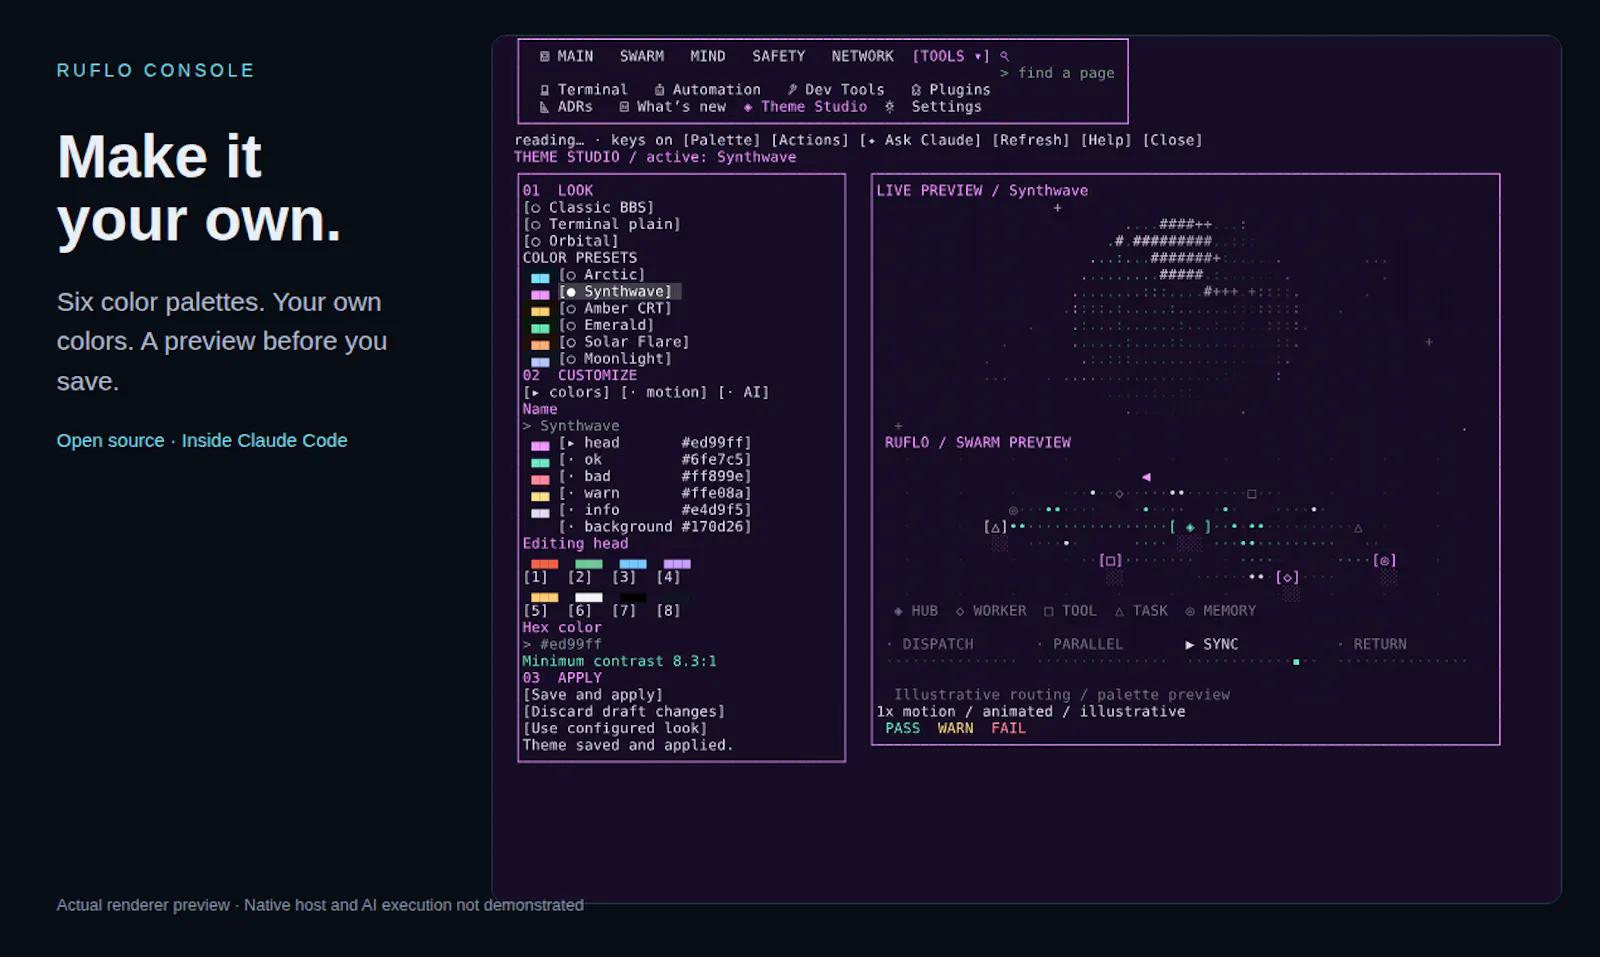
Task: Choose the Amber CRT color preset
Action: [x=614, y=308]
